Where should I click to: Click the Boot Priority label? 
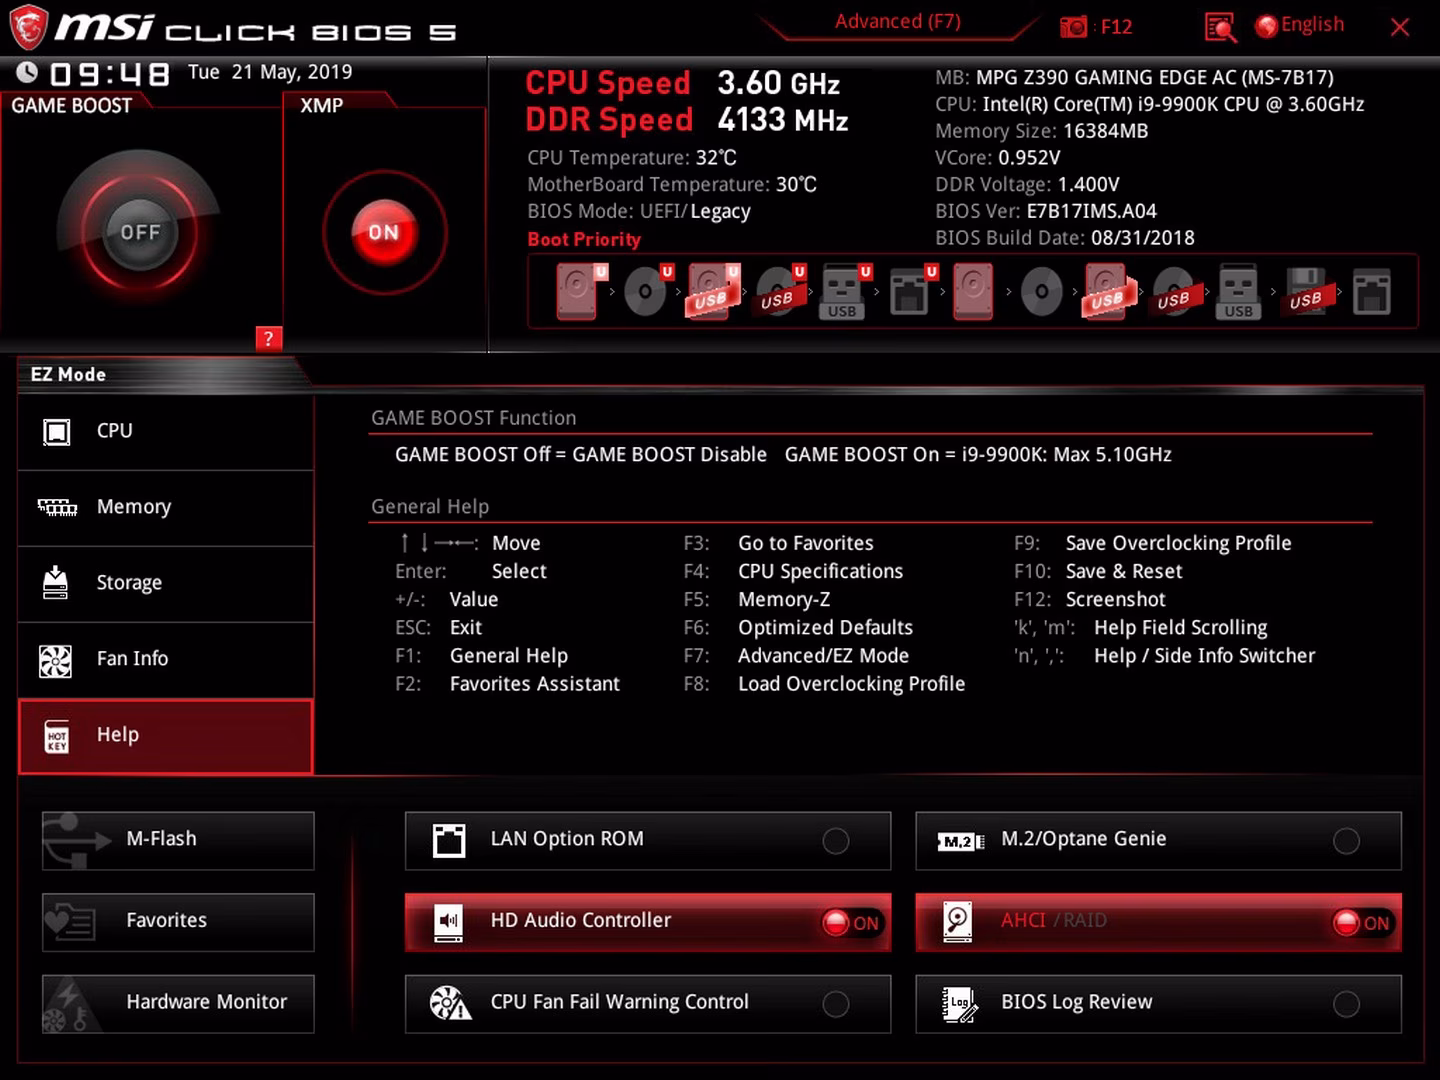tap(584, 239)
